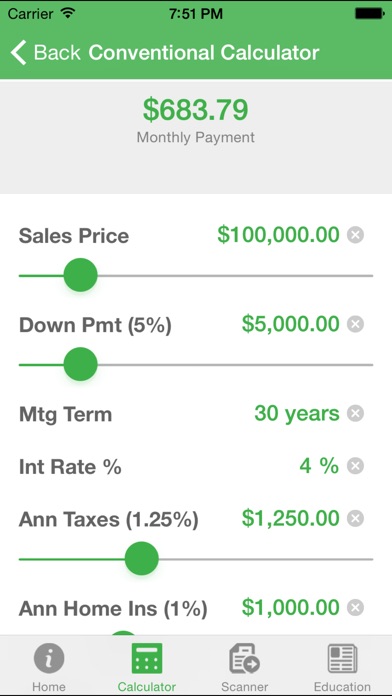Edit the $1,250.00 annual taxes field
Viewport: 392px width, 696px height.
[x=291, y=518]
